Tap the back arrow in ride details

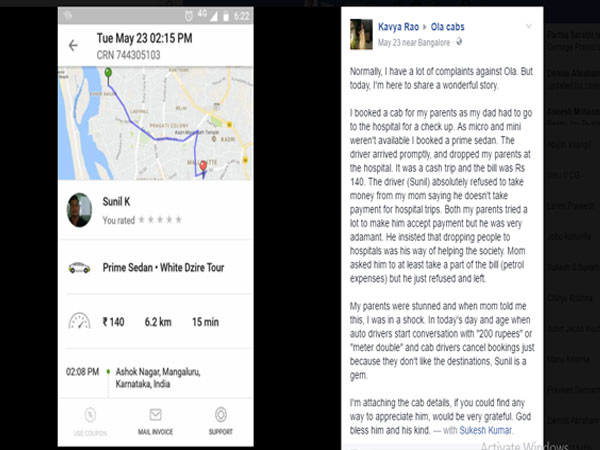[73, 46]
